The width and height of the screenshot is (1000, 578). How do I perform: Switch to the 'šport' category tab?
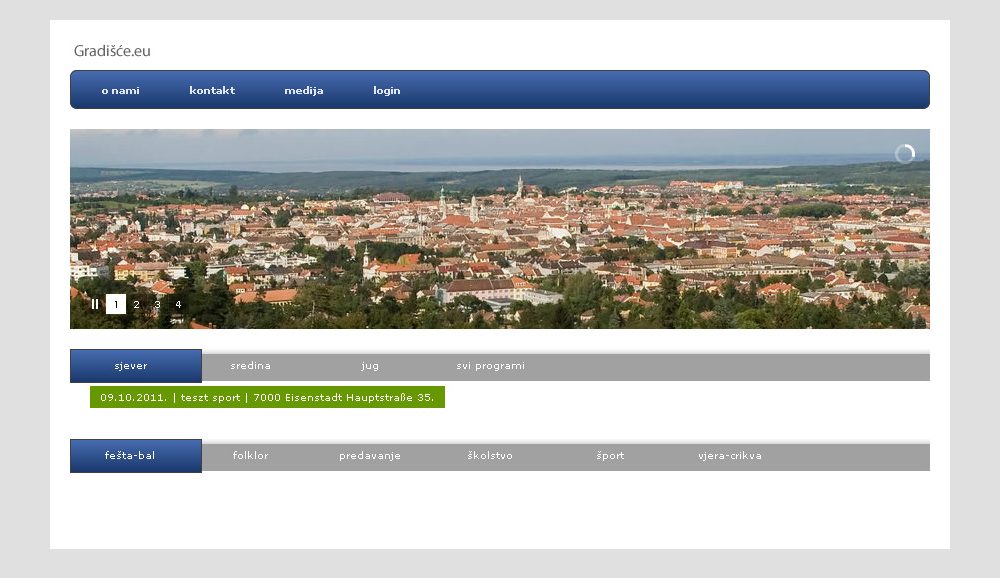click(x=610, y=456)
